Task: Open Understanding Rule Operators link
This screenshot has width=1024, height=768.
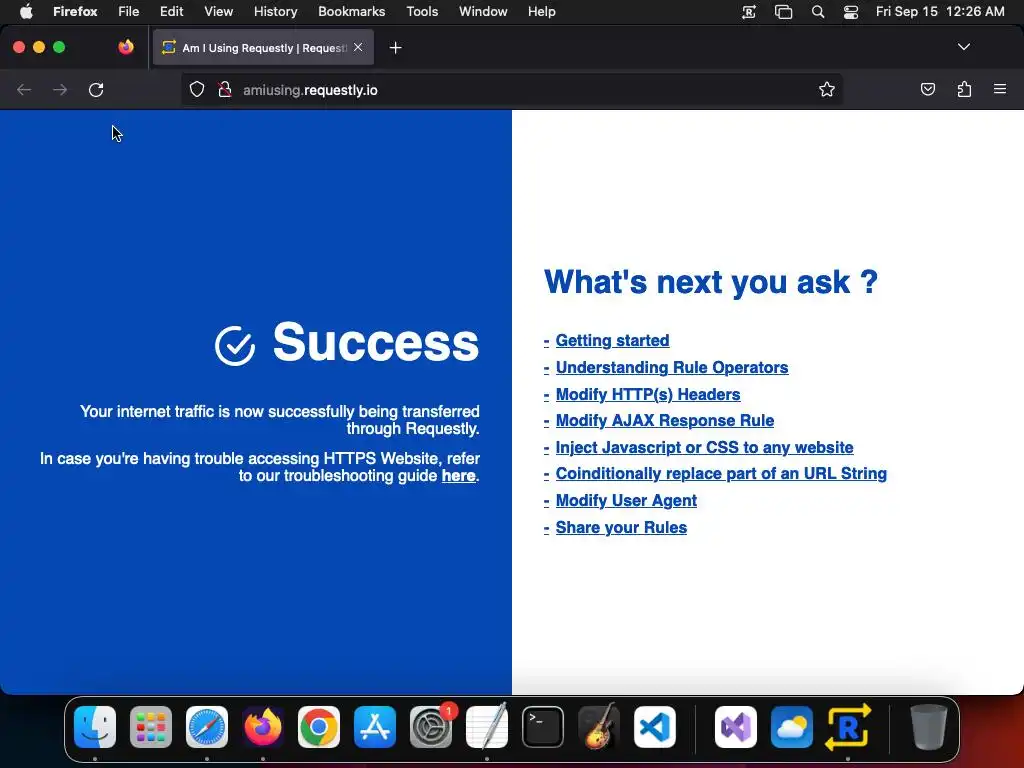Action: coord(671,368)
